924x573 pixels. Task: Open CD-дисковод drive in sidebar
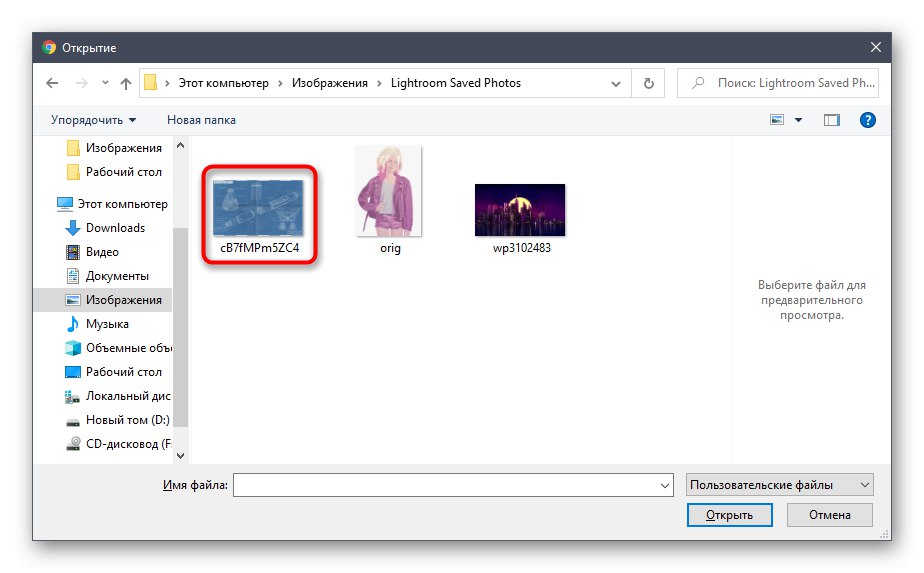tap(118, 444)
